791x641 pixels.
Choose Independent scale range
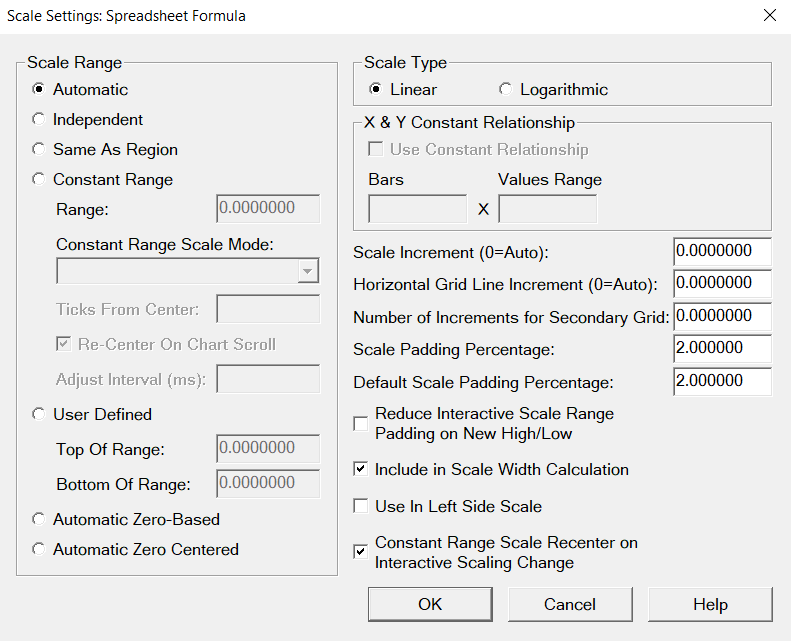[39, 120]
